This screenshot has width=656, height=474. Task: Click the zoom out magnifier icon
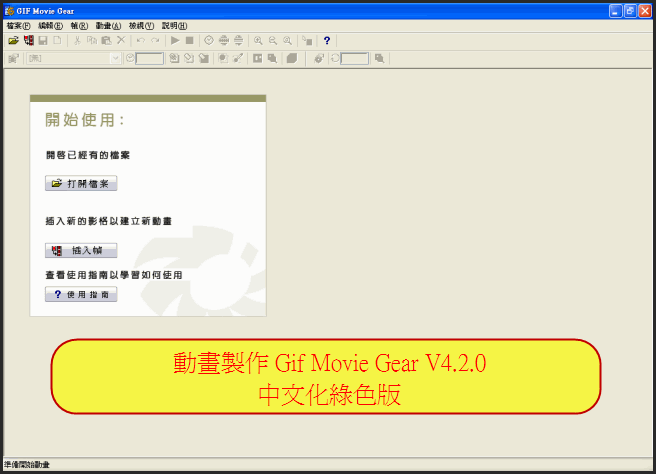coord(272,40)
